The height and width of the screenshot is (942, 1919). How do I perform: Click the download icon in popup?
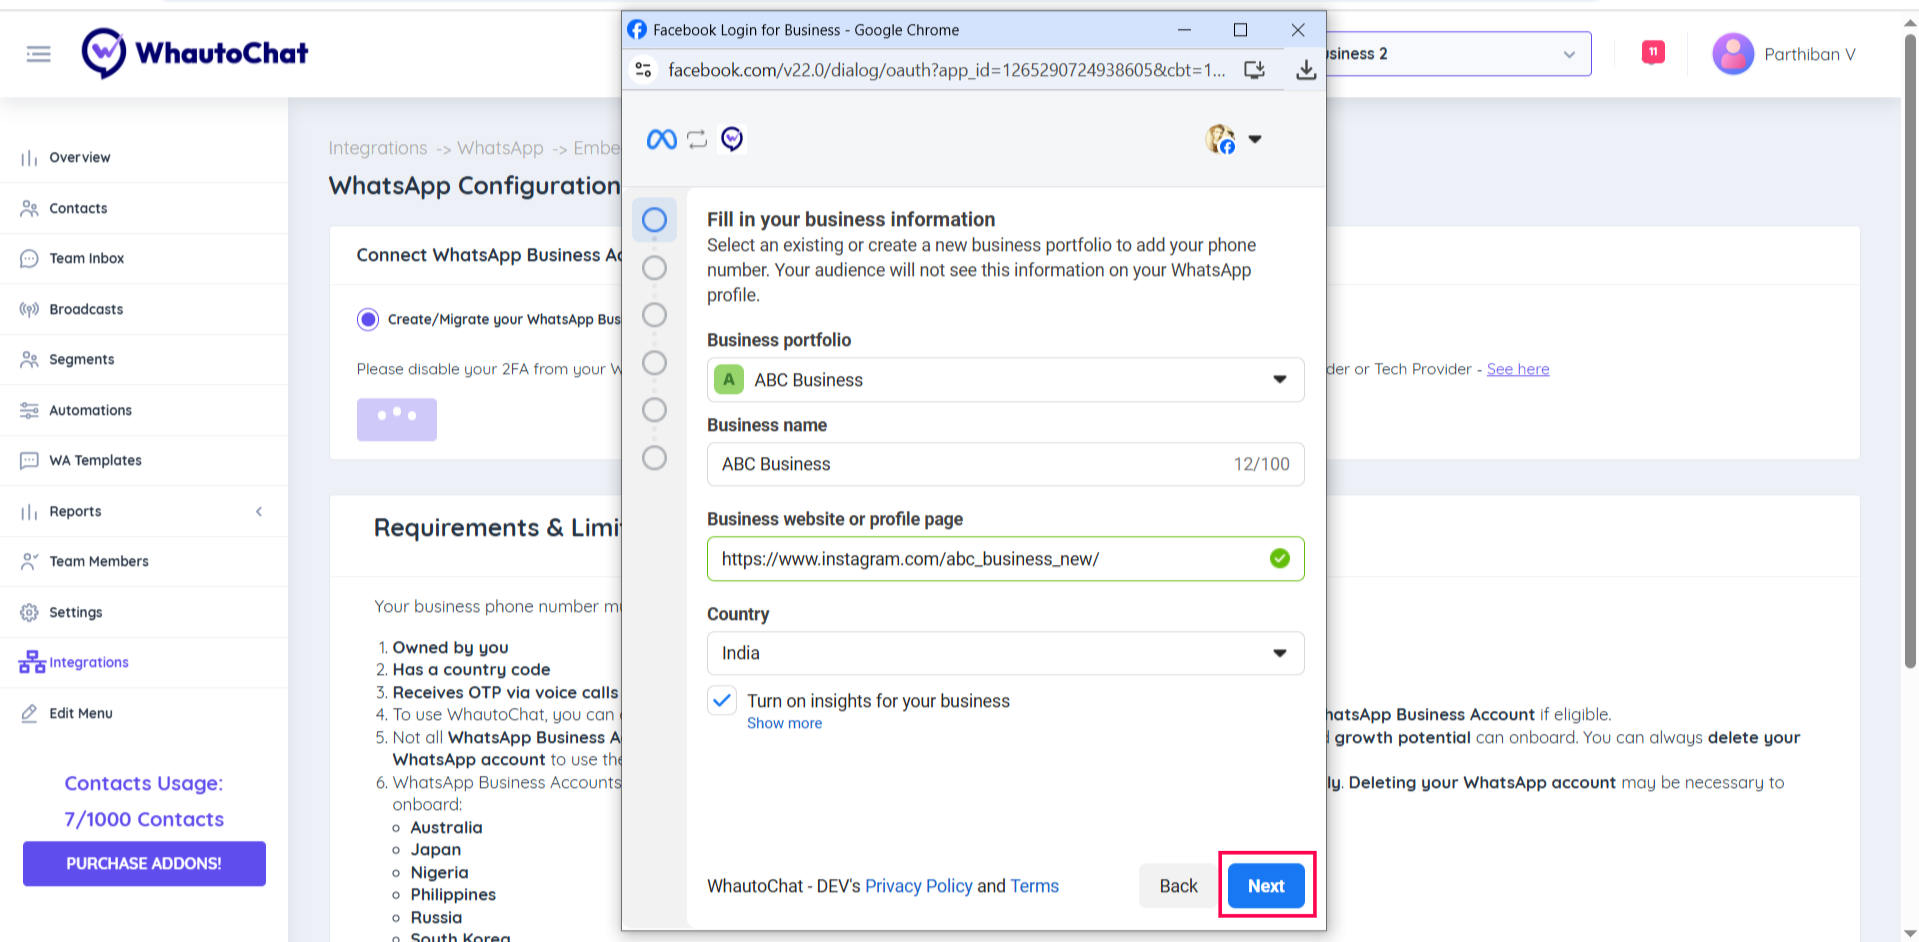tap(1306, 70)
